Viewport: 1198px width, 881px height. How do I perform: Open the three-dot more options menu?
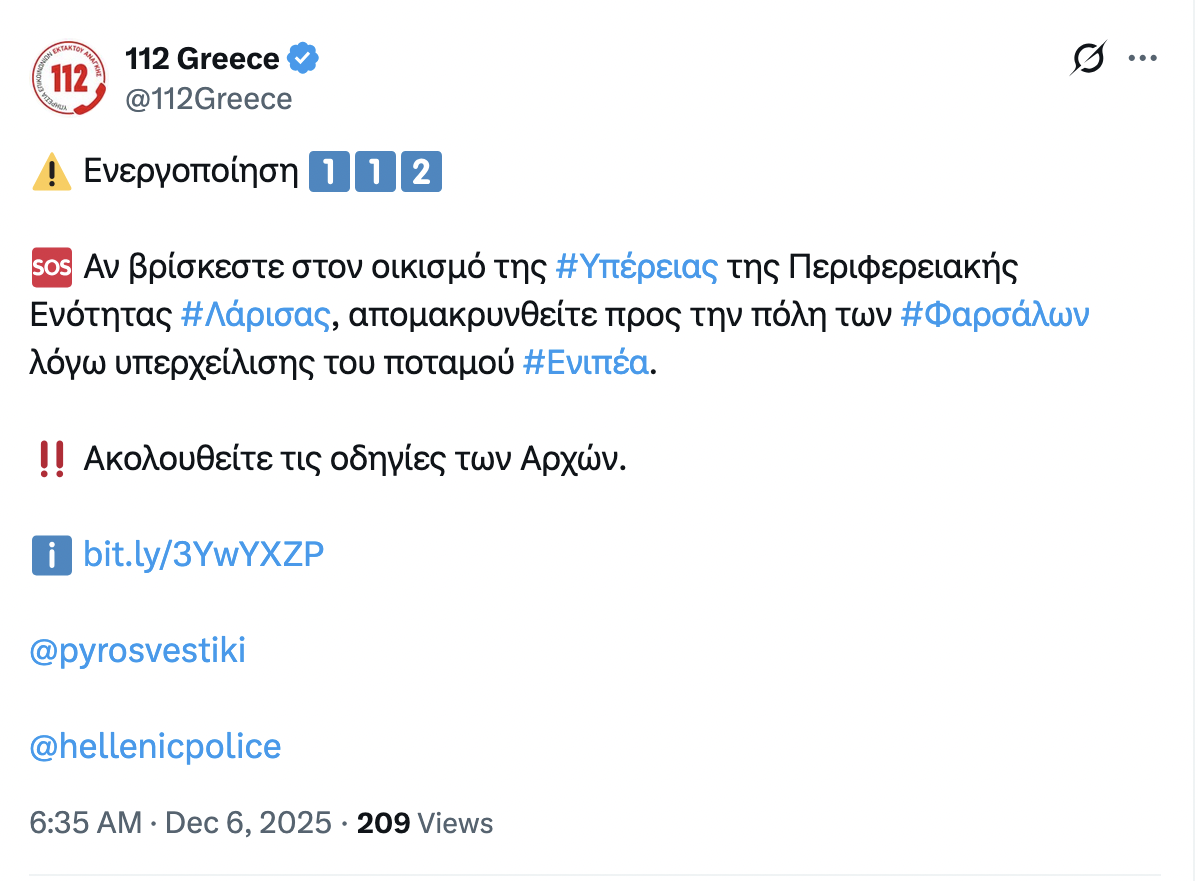tap(1142, 59)
